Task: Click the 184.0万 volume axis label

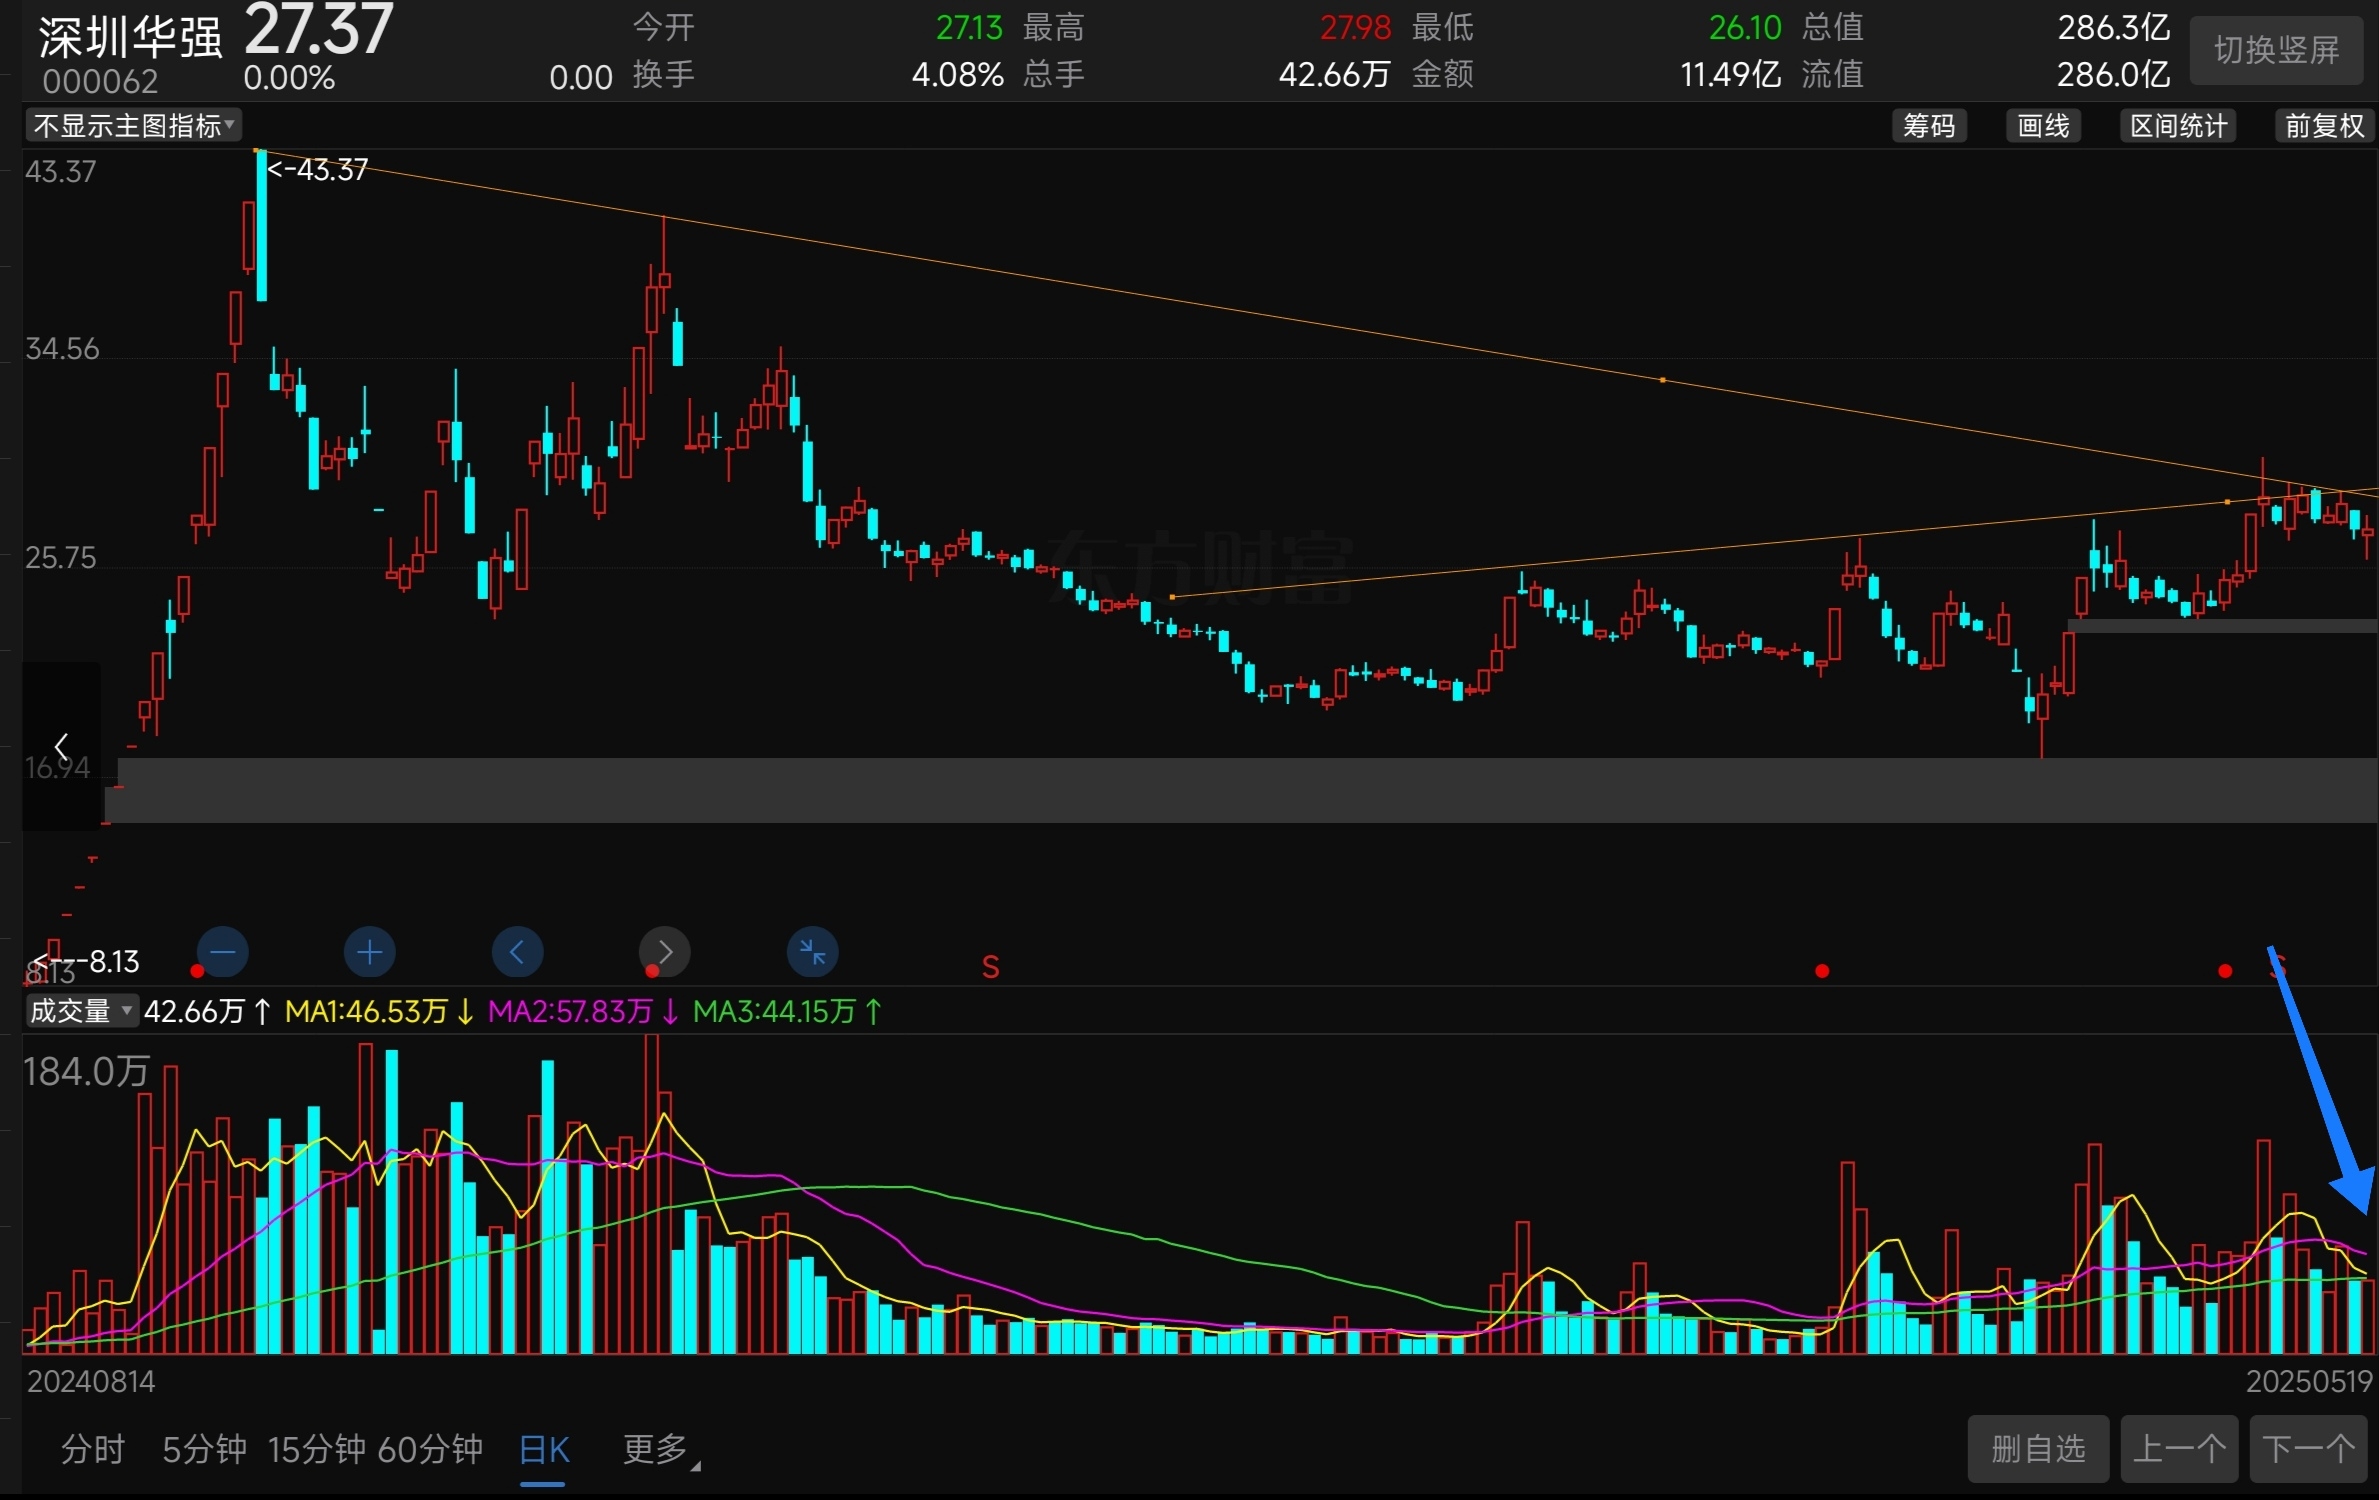Action: (86, 1071)
